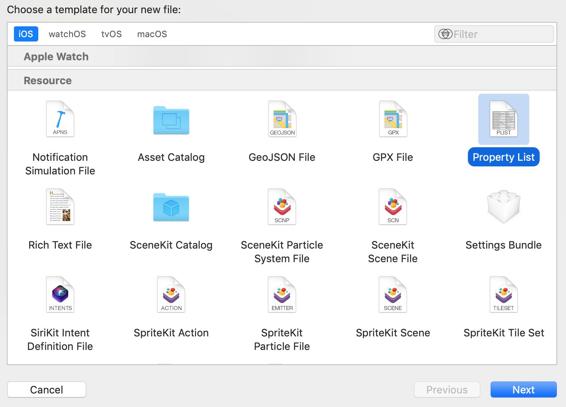Switch to the macOS platform tab
This screenshot has height=407, width=566.
click(x=152, y=34)
